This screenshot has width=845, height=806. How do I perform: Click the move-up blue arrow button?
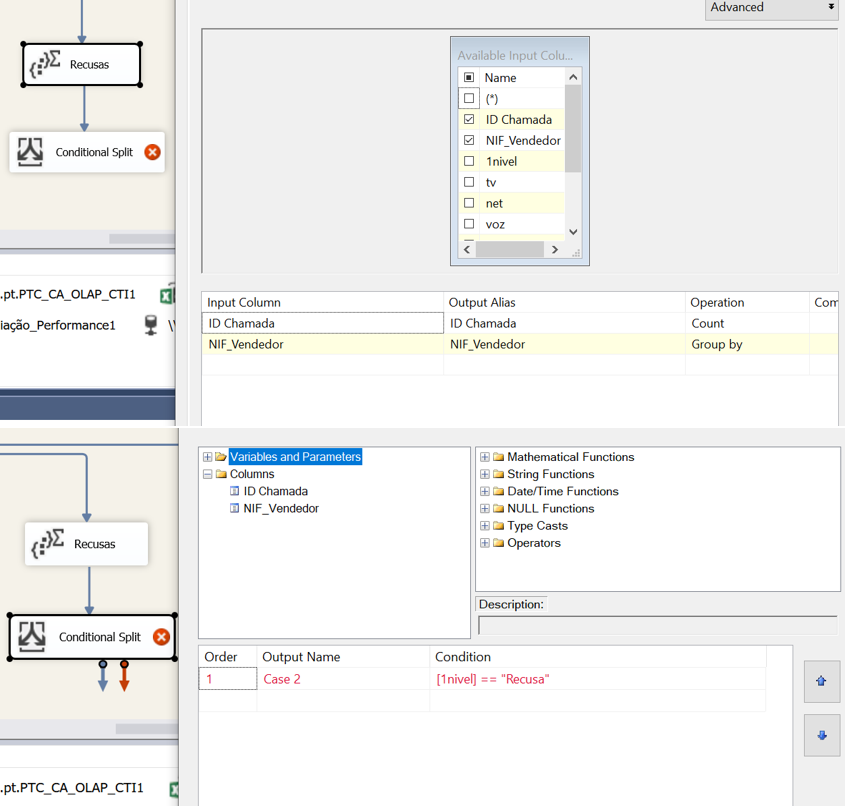pyautogui.click(x=821, y=681)
